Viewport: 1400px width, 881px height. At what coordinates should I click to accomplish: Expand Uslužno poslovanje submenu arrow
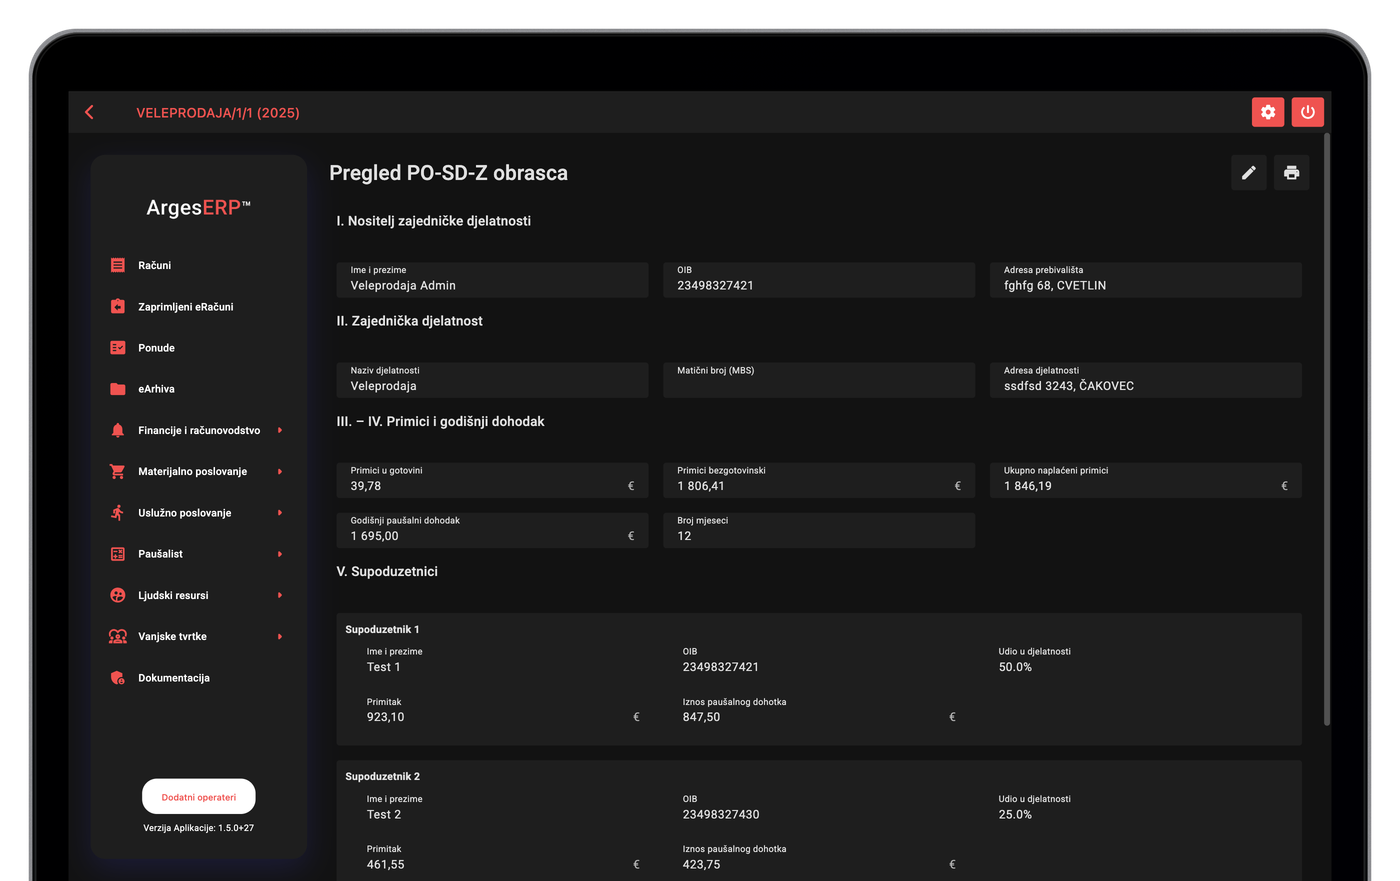280,513
